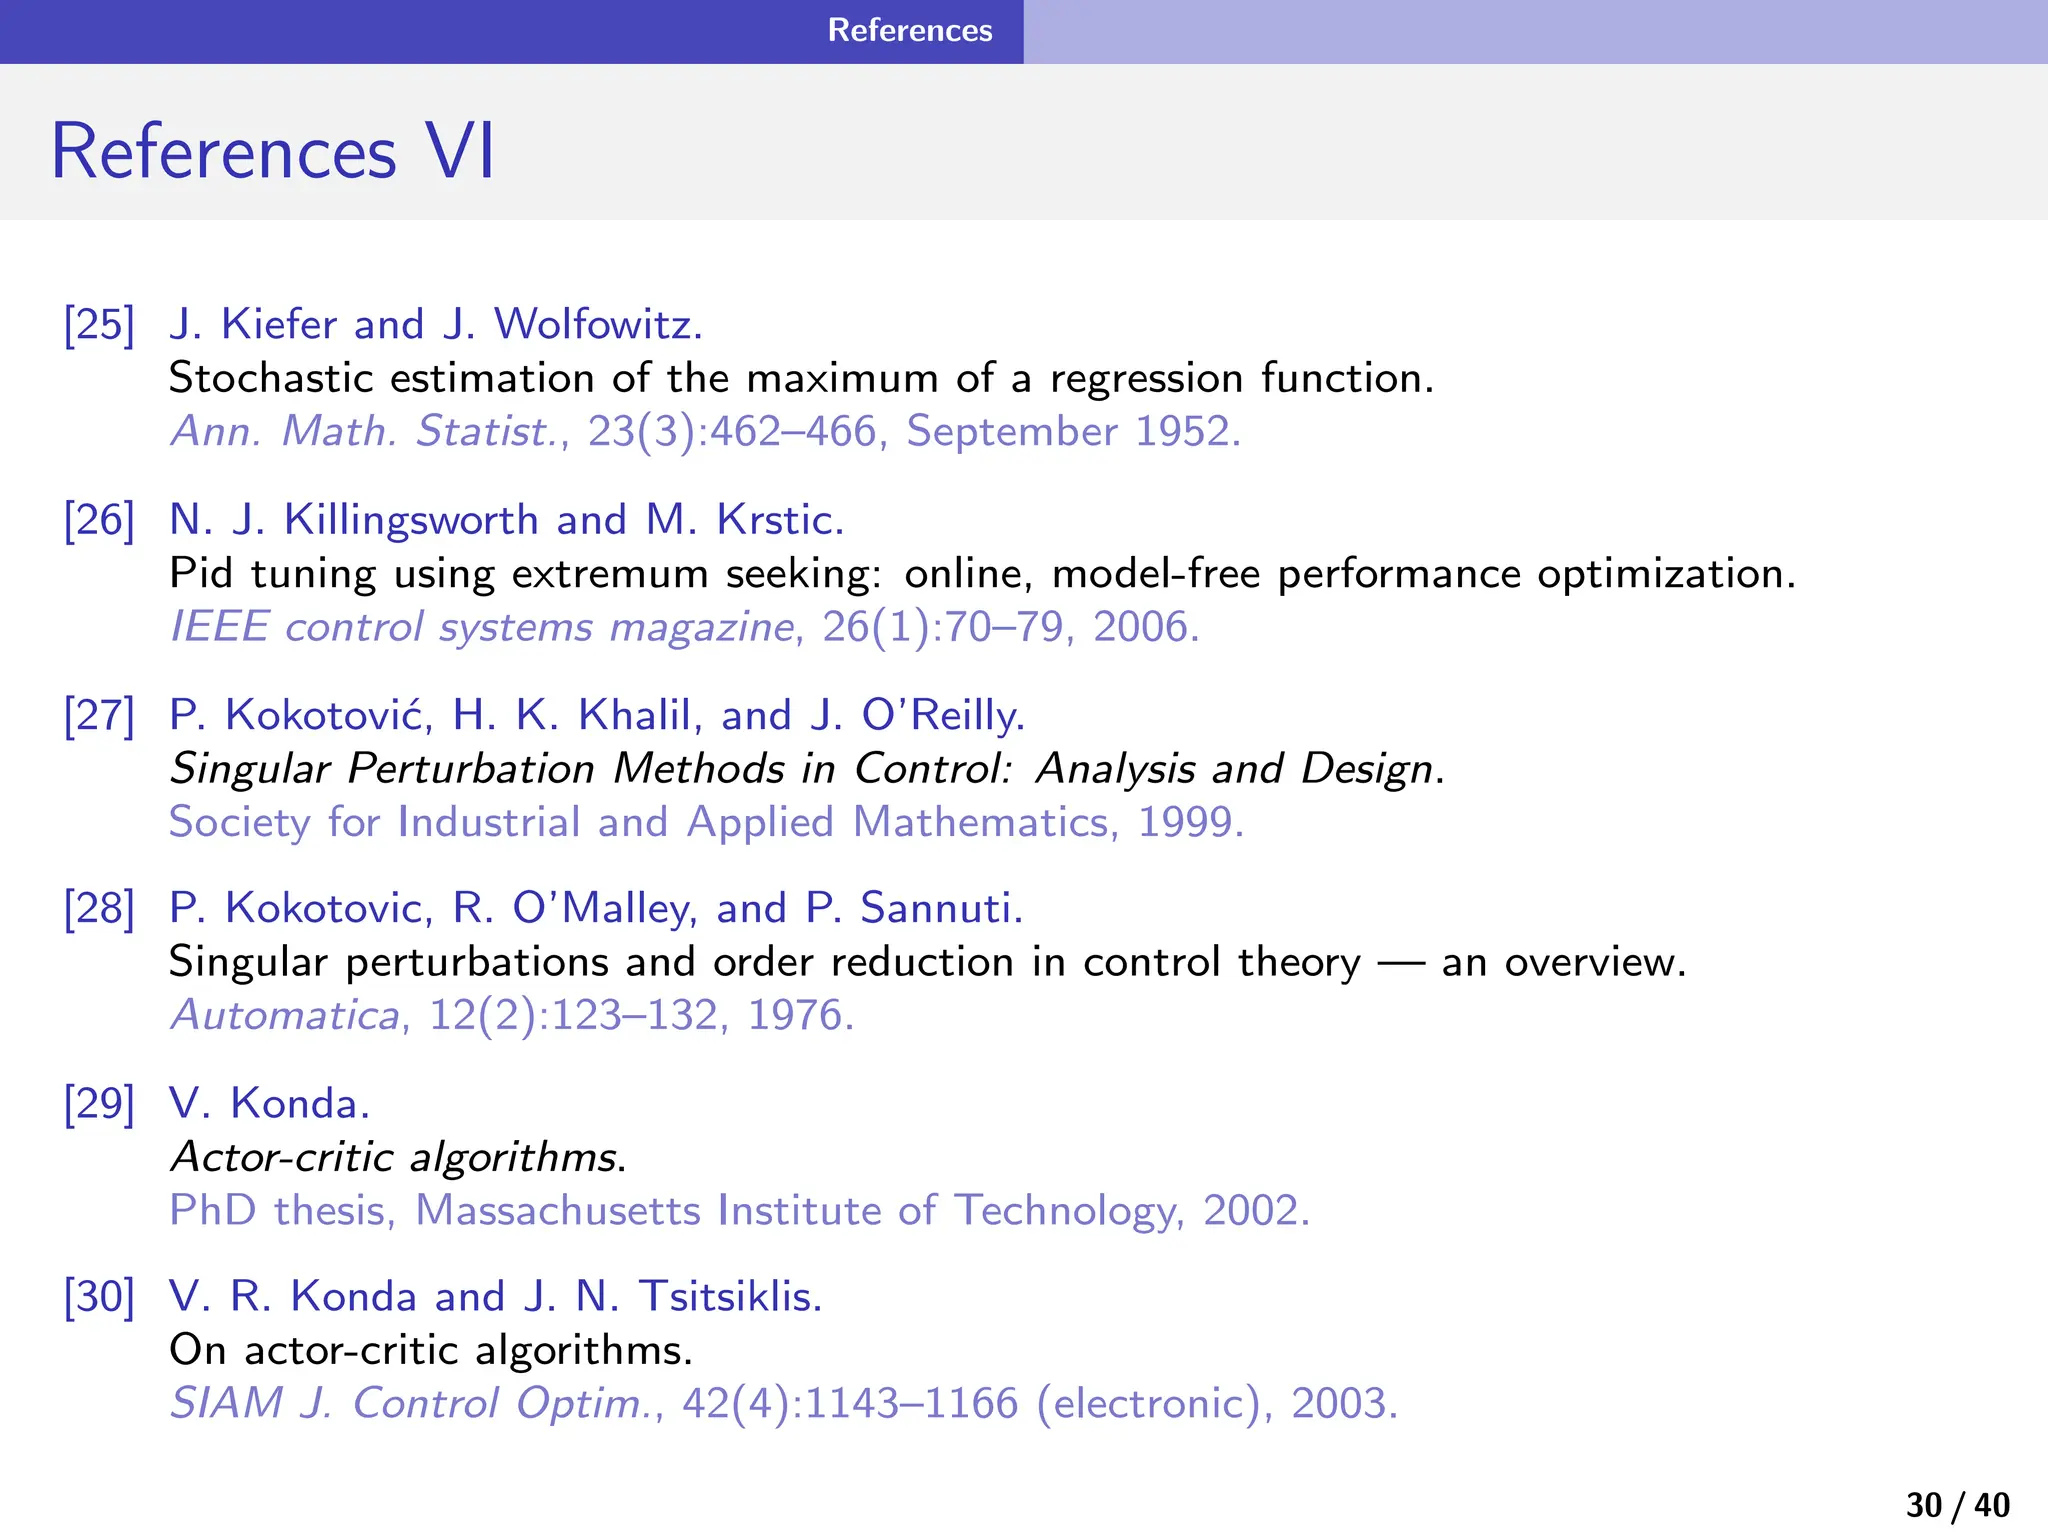
Task: Click PhD thesis Massachusetts Institute of Technology line
Action: point(738,1210)
